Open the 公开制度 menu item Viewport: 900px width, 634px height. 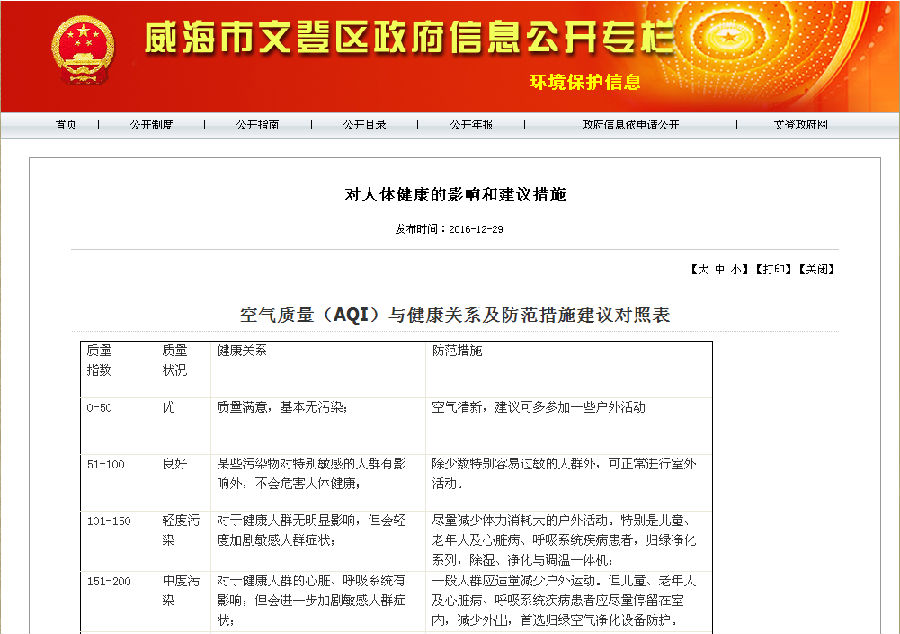(x=151, y=125)
